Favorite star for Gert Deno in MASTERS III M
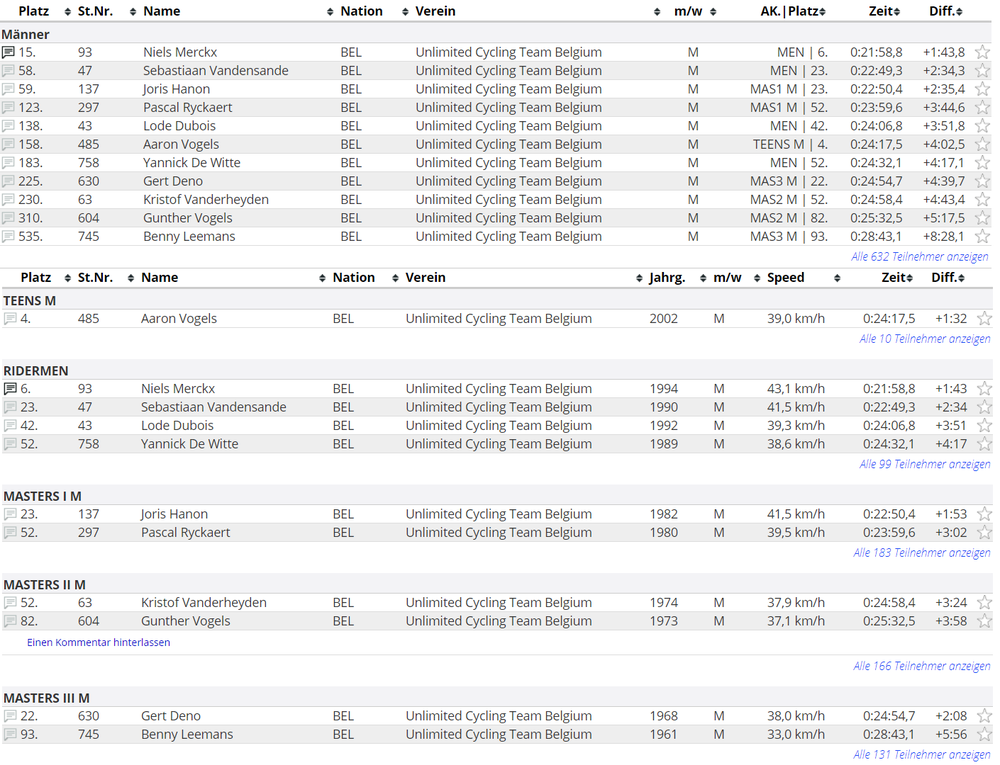 [x=985, y=717]
